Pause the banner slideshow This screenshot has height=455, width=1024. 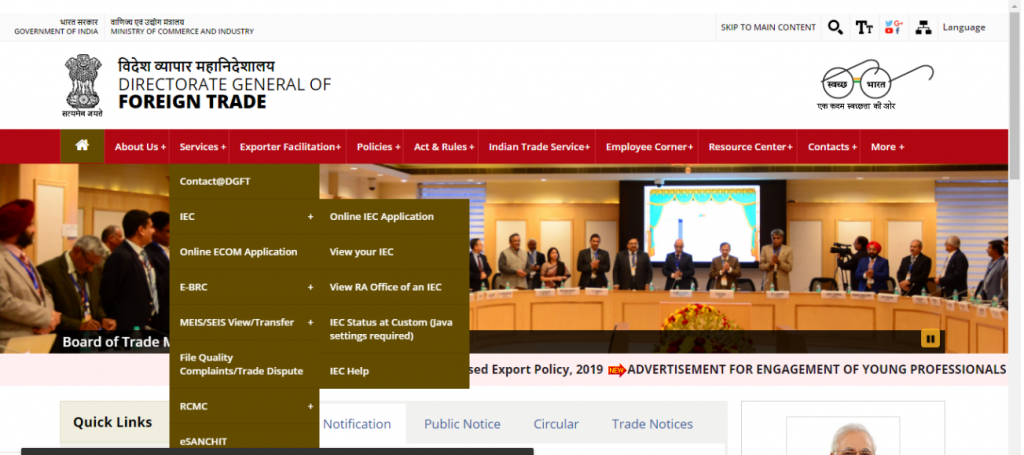(x=930, y=338)
